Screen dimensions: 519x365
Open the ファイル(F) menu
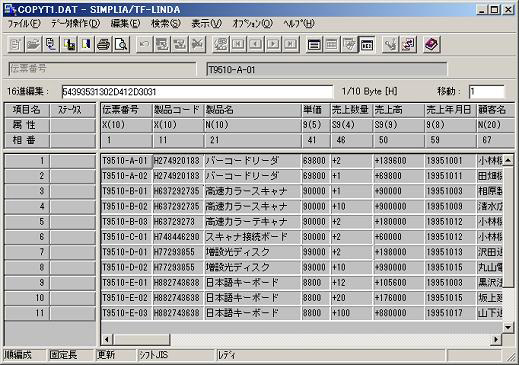pyautogui.click(x=24, y=24)
